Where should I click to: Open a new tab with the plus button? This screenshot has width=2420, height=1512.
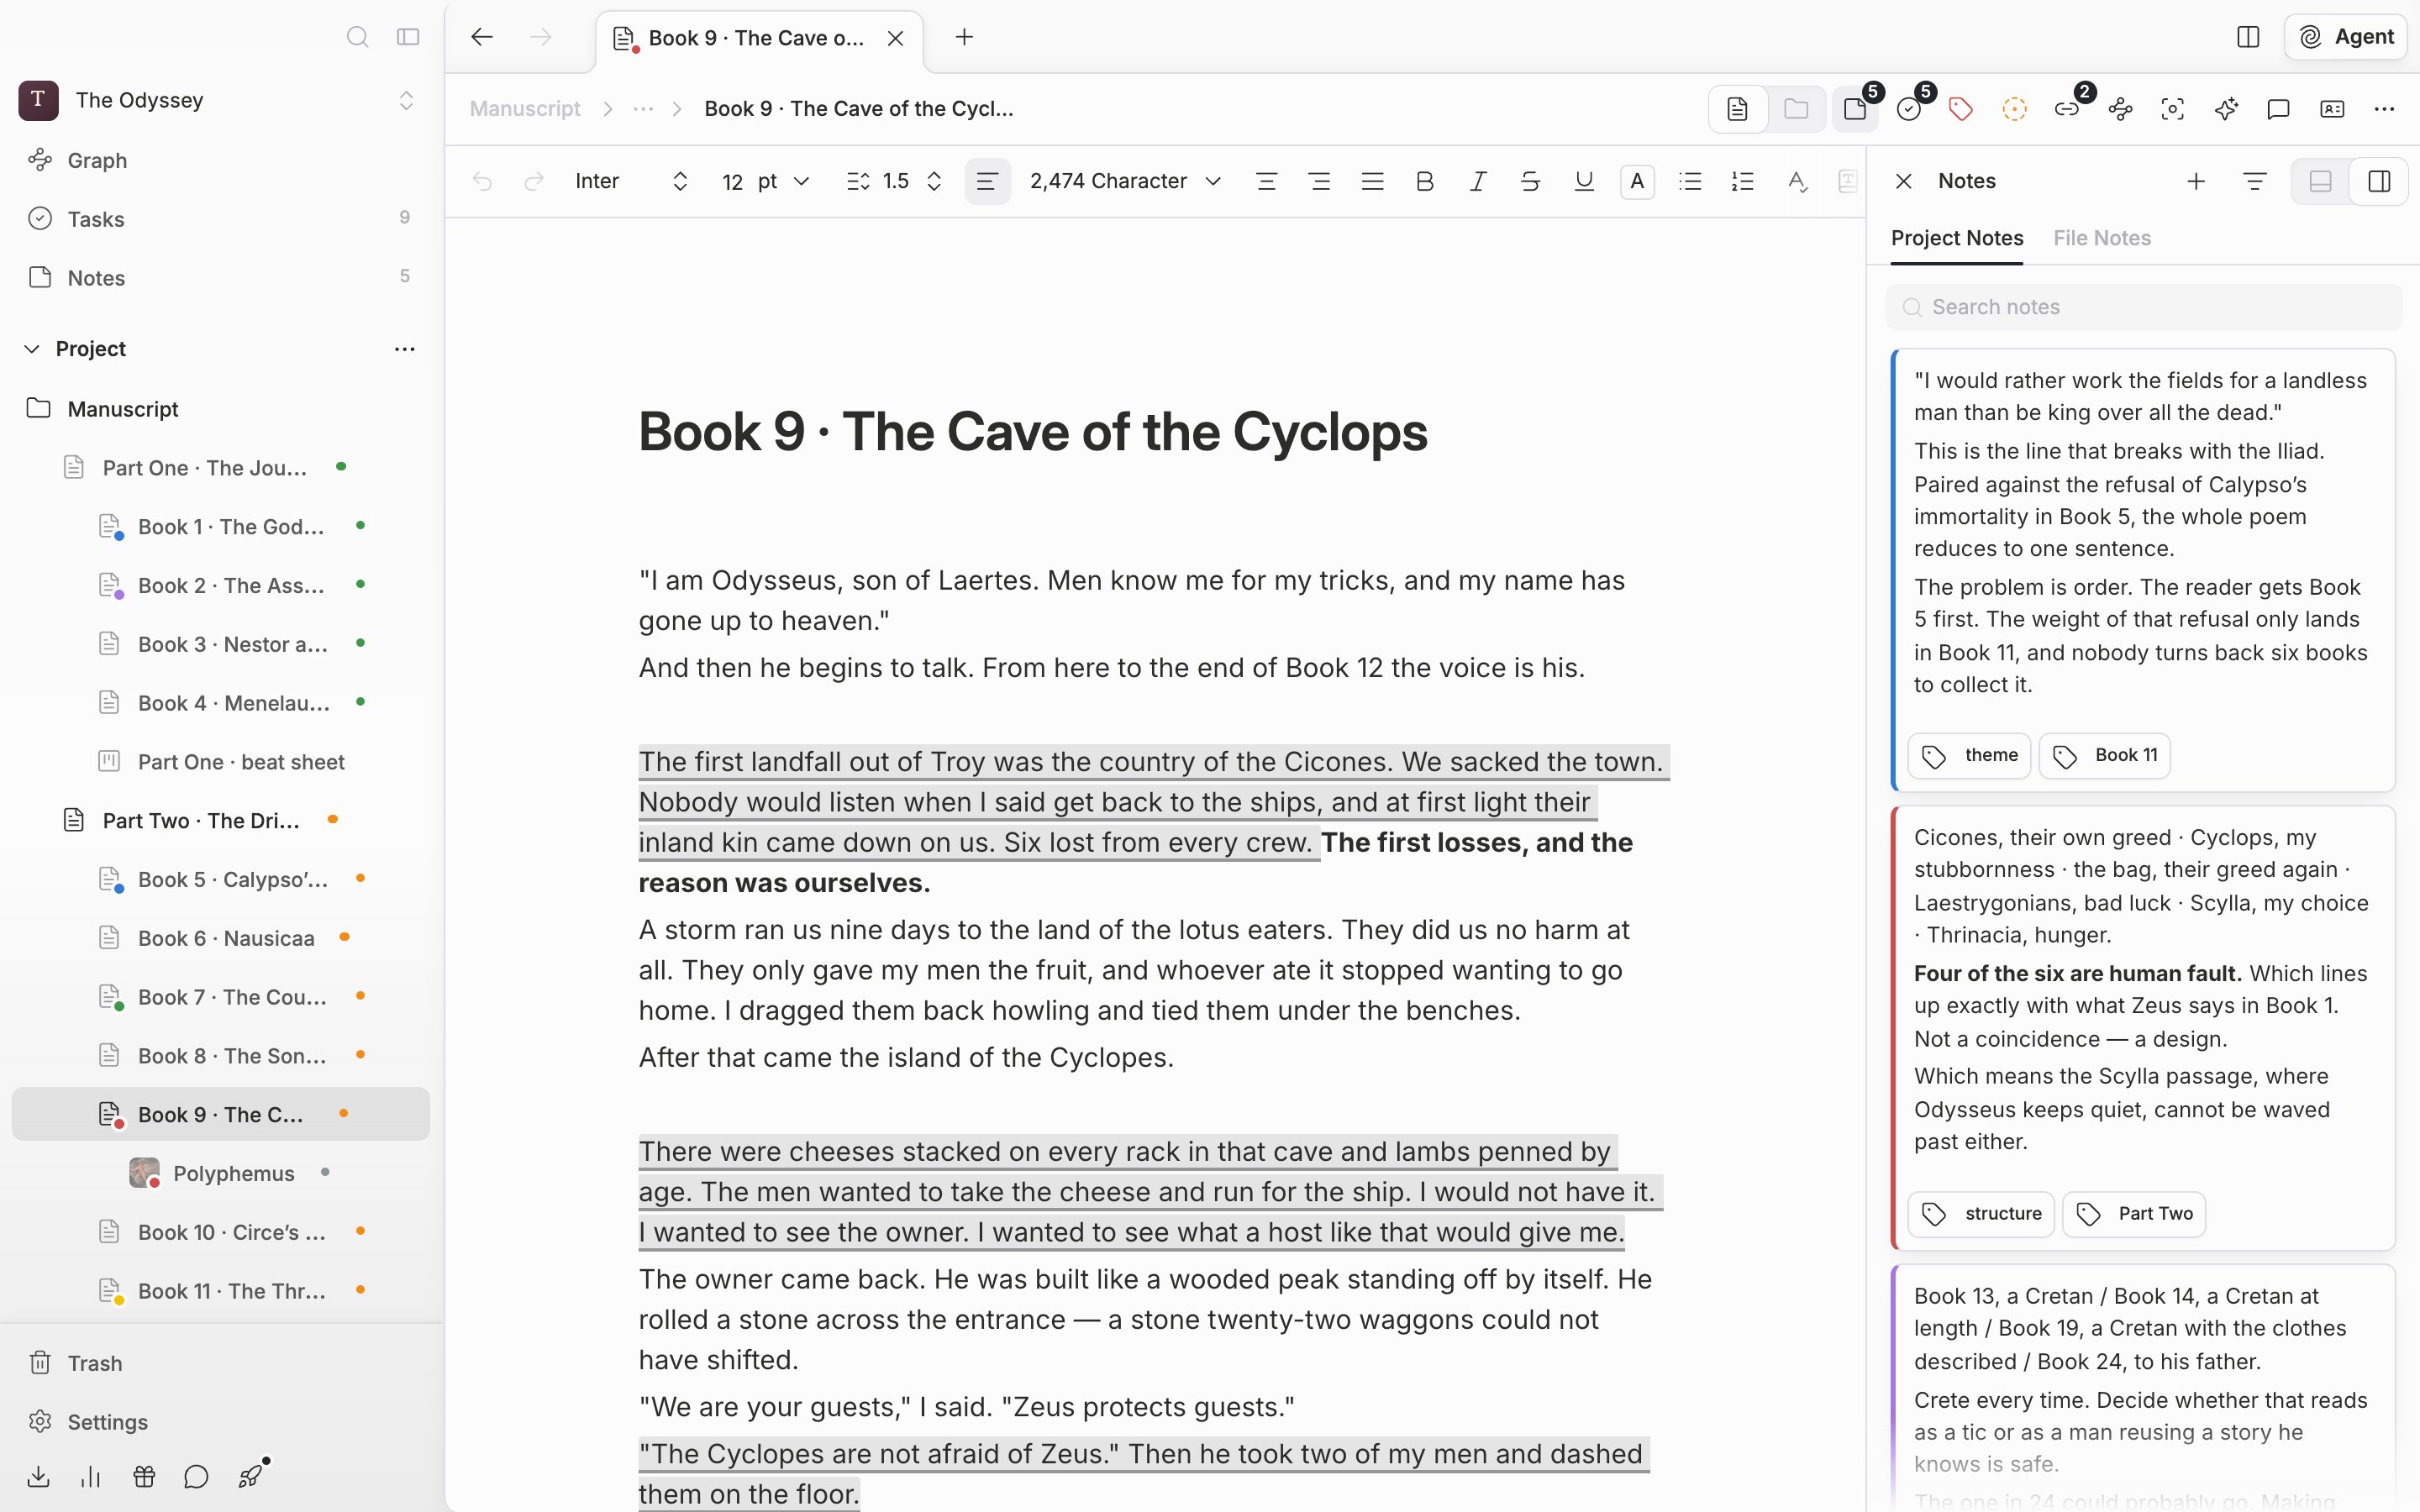[x=964, y=37]
